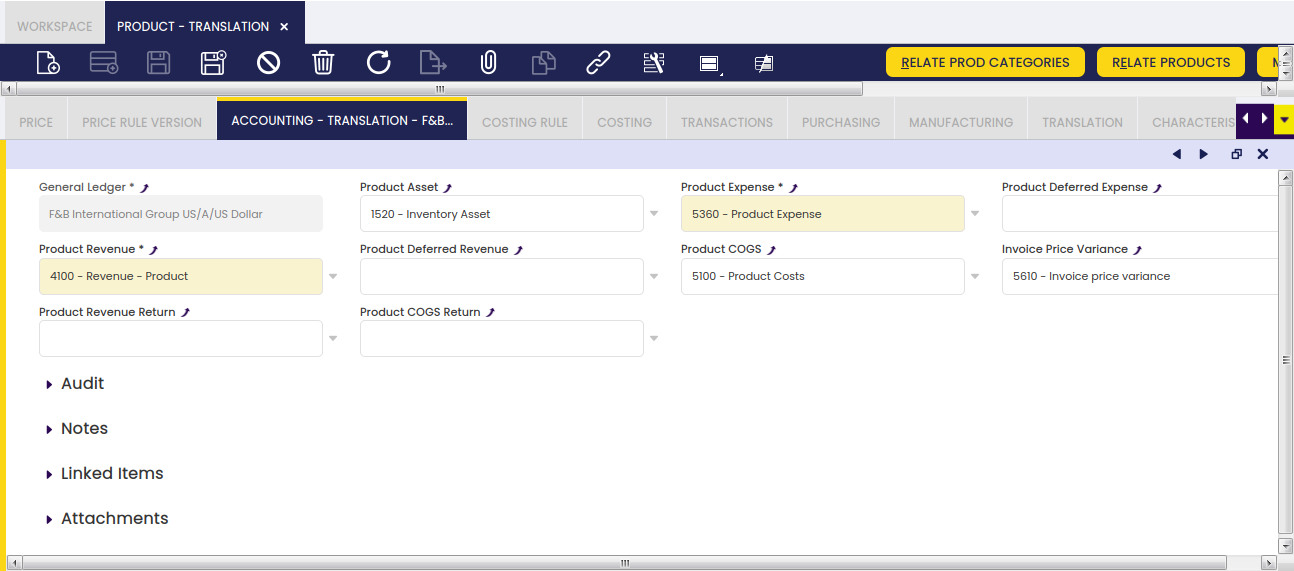Click the Relate Prod Categories button
This screenshot has width=1294, height=571.
coord(985,62)
